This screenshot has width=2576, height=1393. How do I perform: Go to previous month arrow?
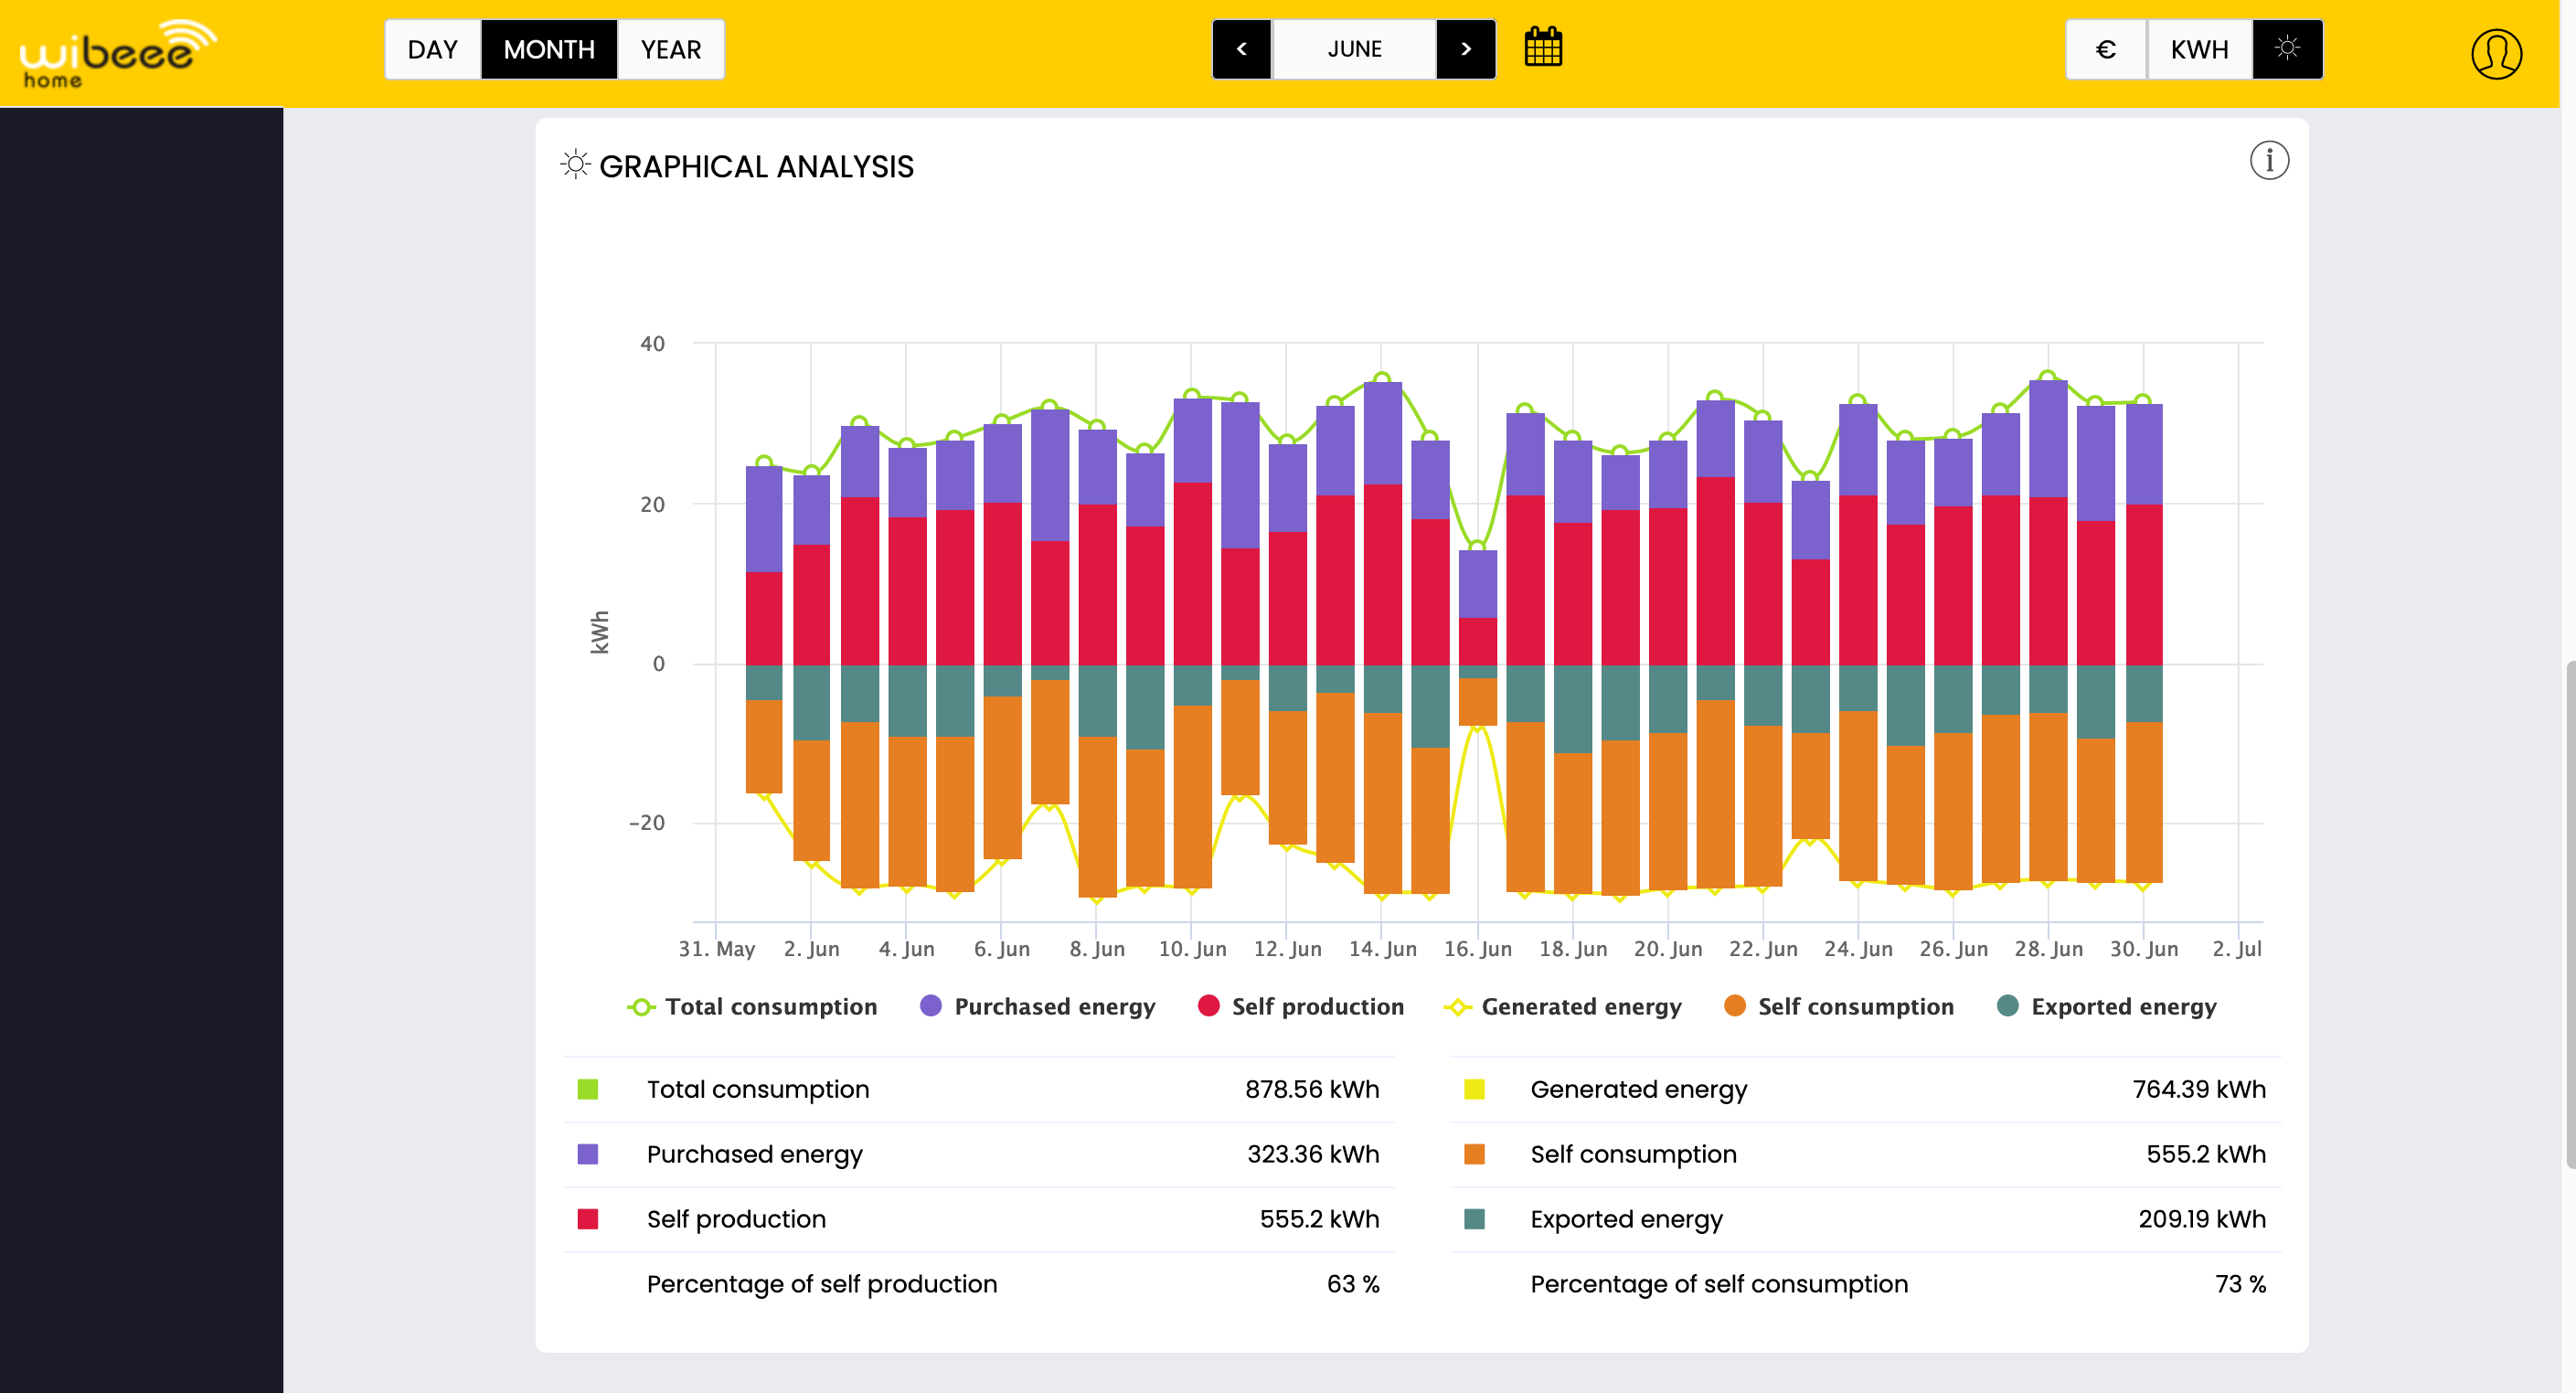click(1242, 49)
